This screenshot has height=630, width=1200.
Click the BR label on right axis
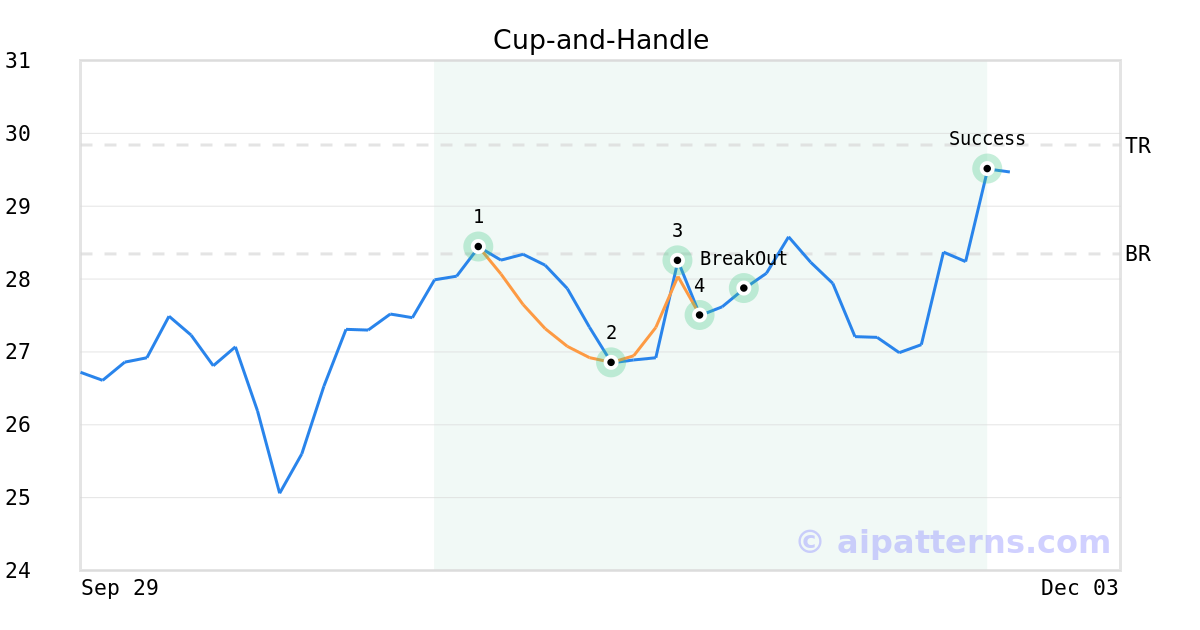(1138, 254)
